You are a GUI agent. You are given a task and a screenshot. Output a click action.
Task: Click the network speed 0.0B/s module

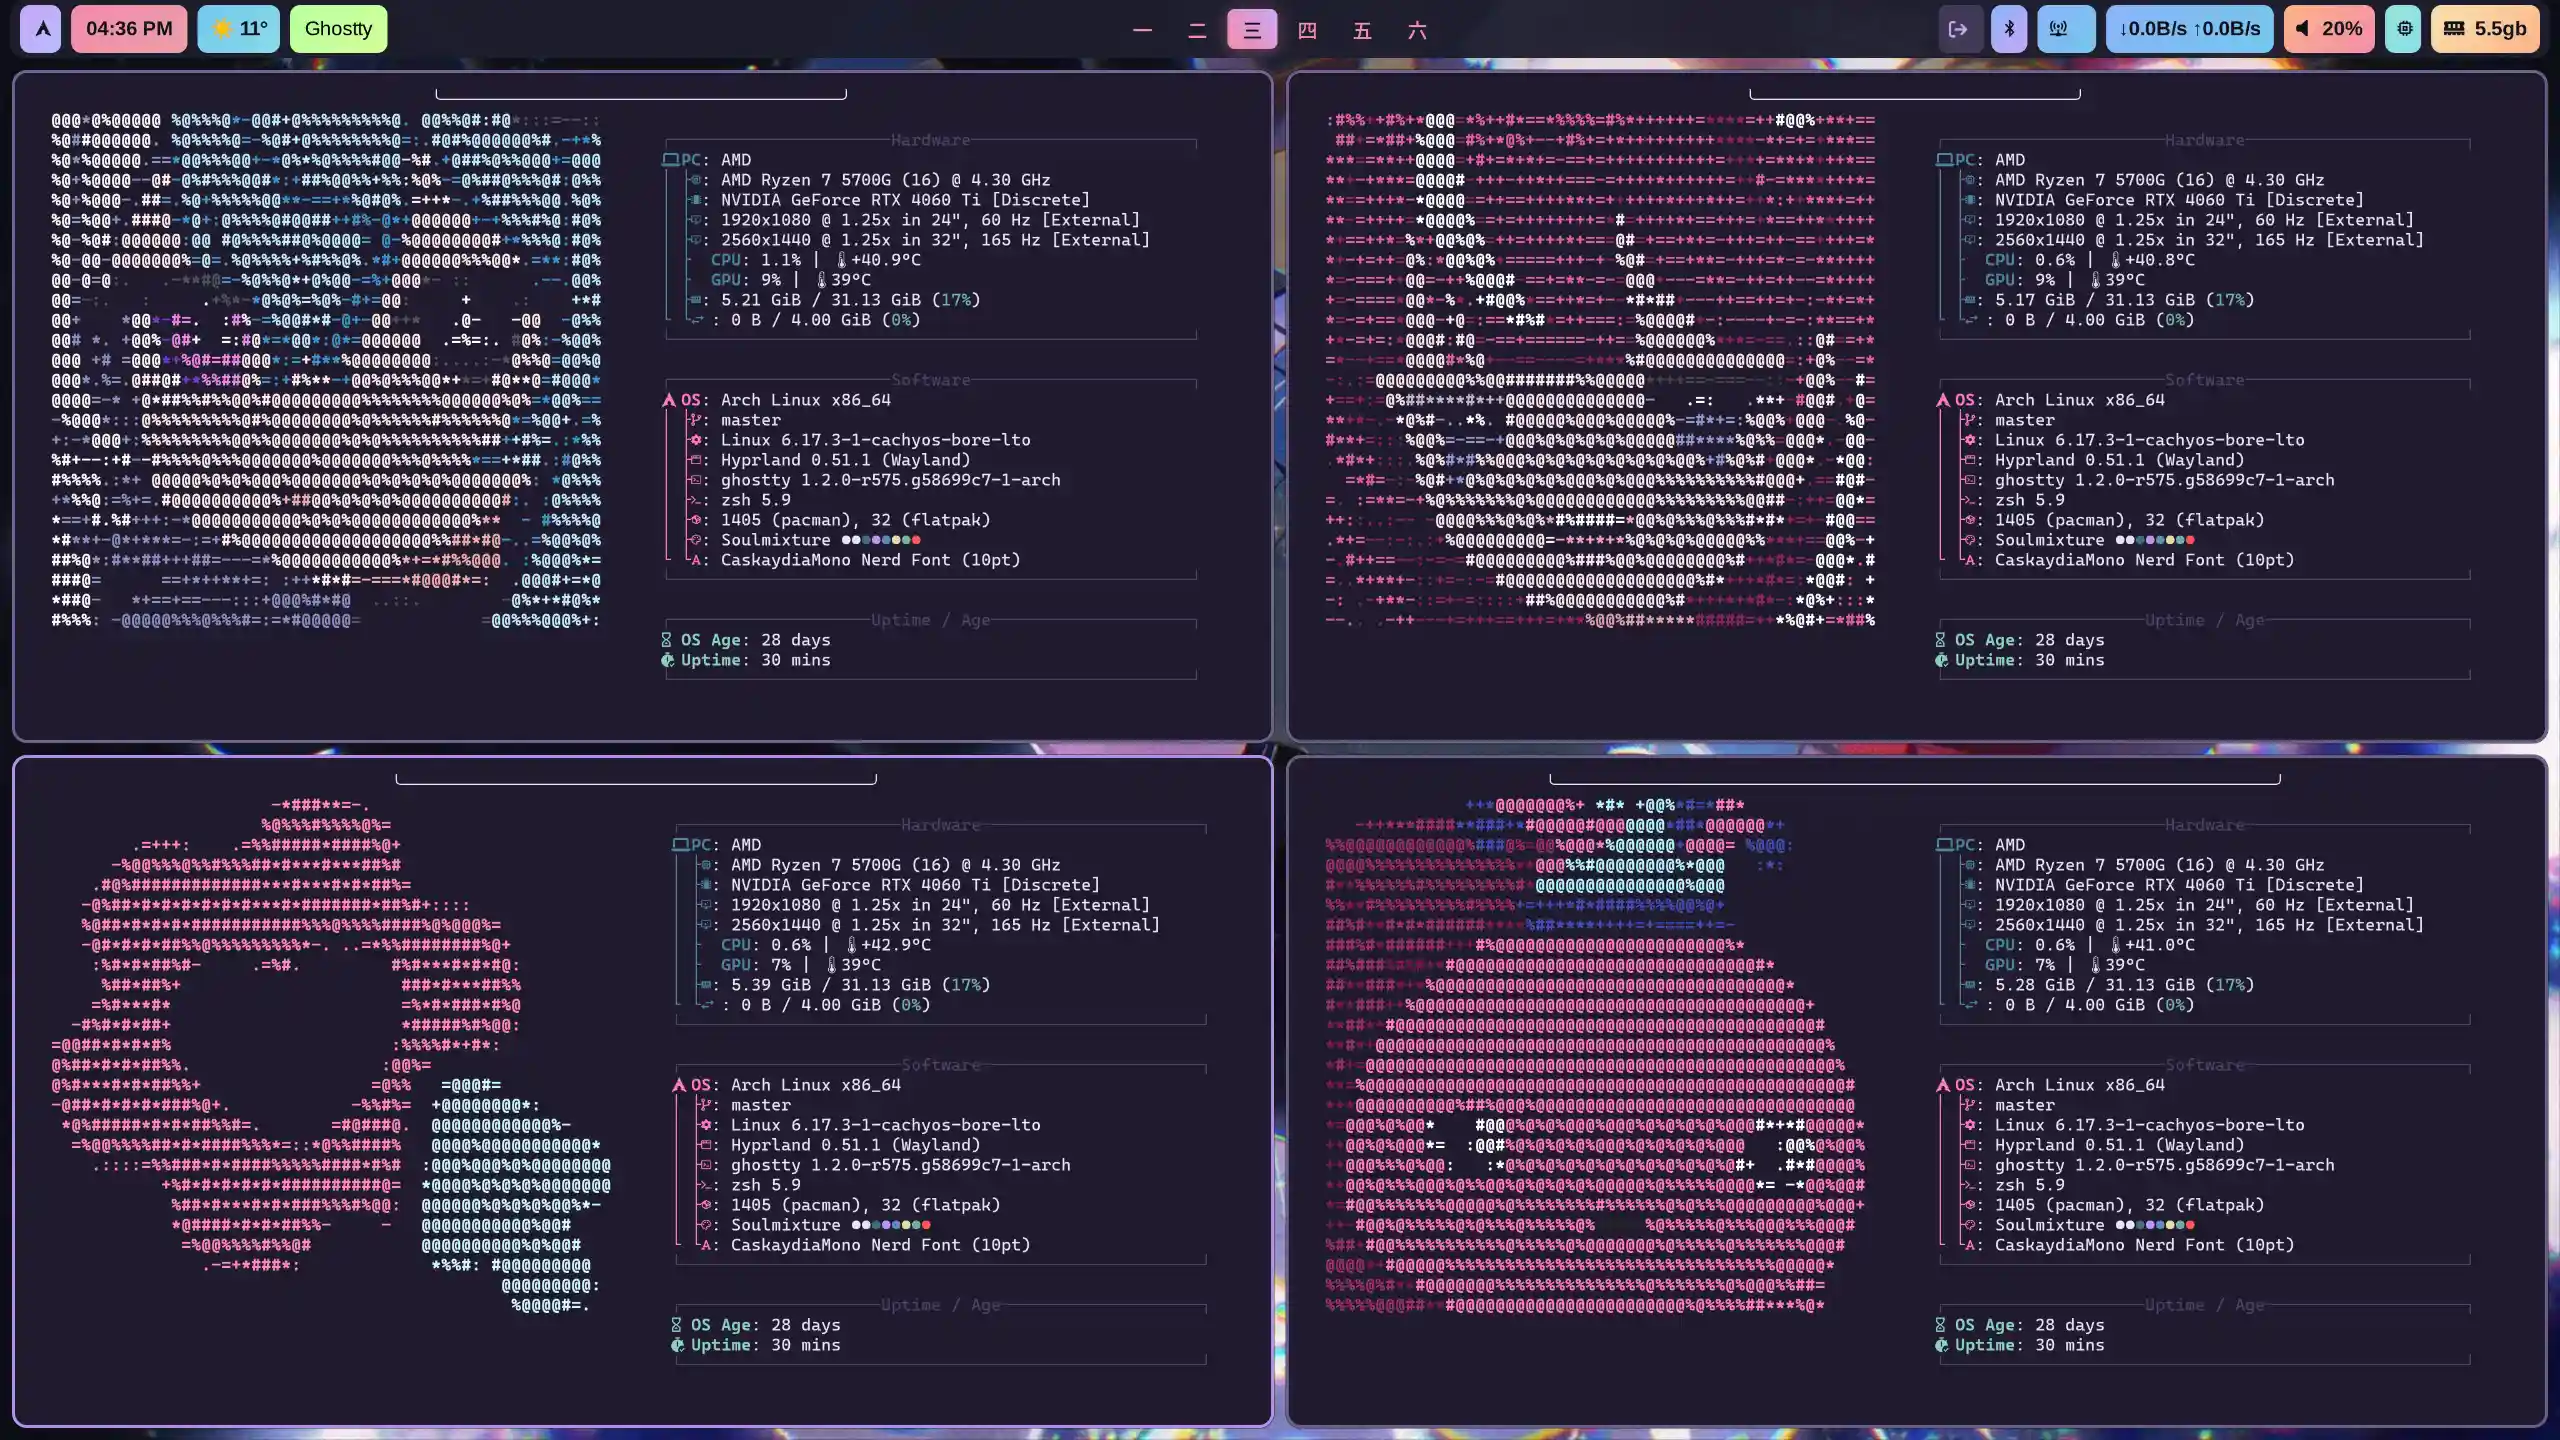coord(2189,29)
